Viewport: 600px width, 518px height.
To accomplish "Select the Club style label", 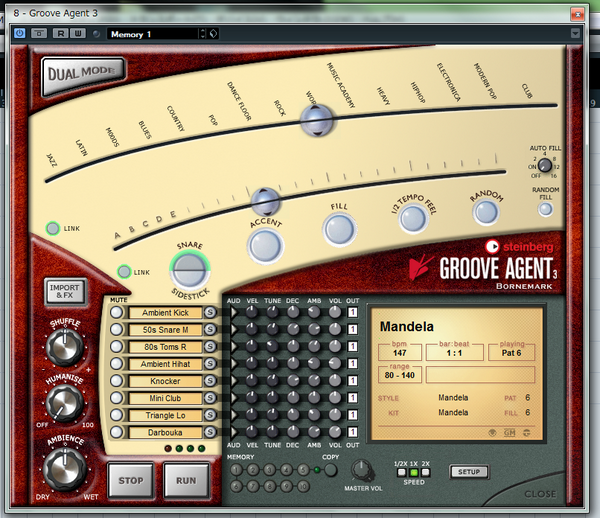I will (527, 91).
